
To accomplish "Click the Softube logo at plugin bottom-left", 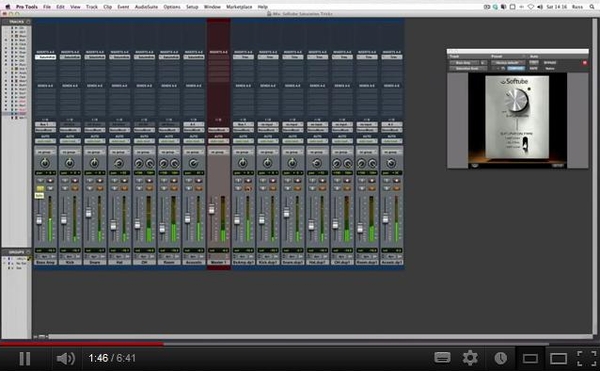I will pos(474,165).
